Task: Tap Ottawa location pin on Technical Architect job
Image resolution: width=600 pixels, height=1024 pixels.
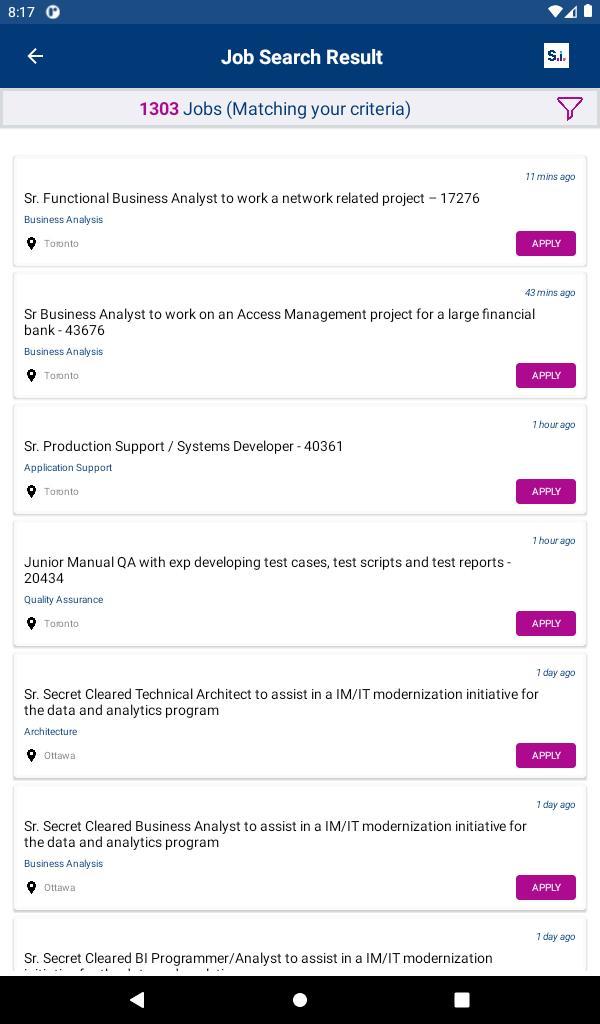Action: click(x=31, y=756)
